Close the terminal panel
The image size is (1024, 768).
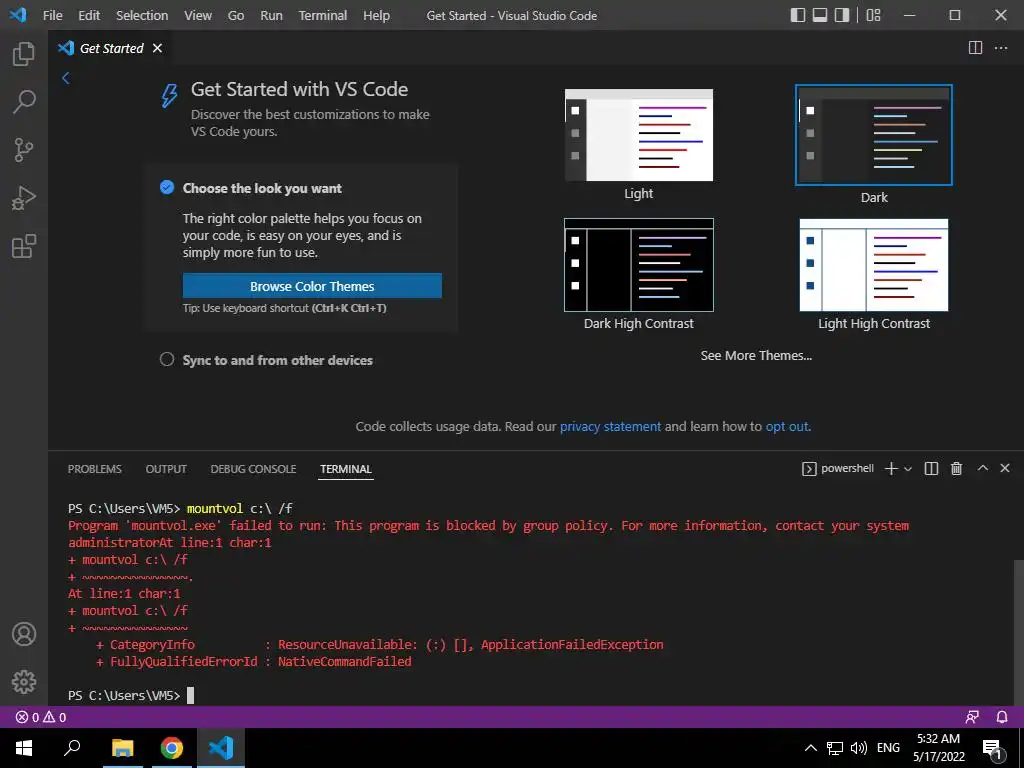1005,468
